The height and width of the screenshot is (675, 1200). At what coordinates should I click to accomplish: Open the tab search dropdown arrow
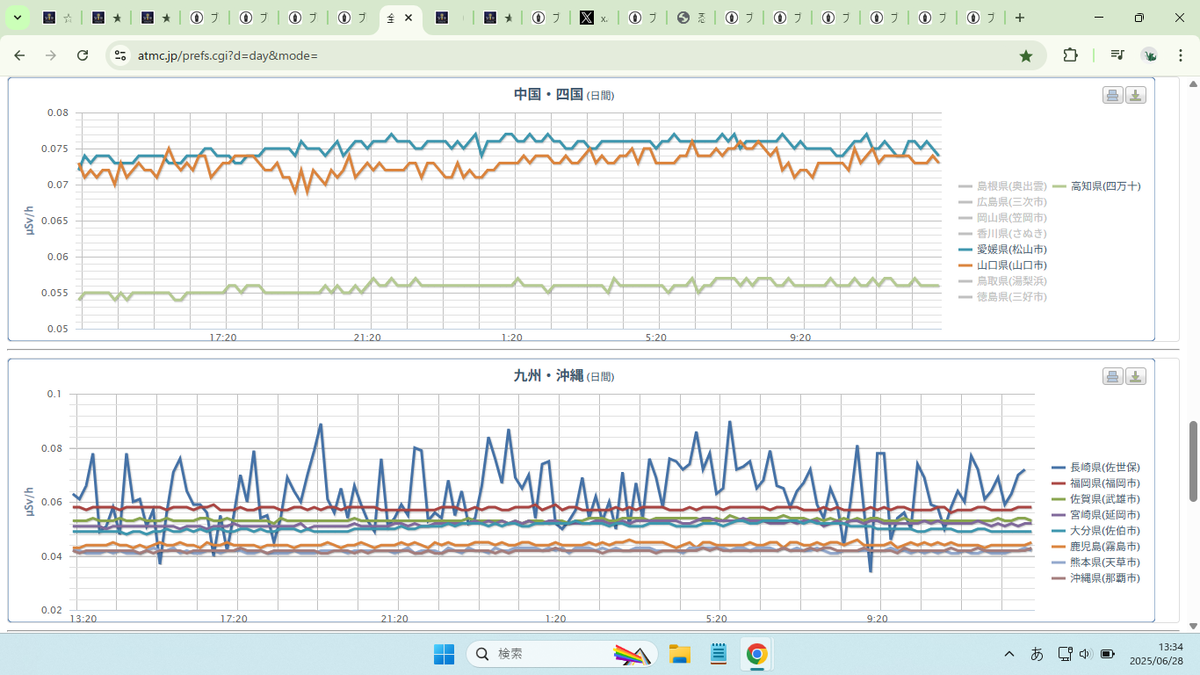click(17, 18)
